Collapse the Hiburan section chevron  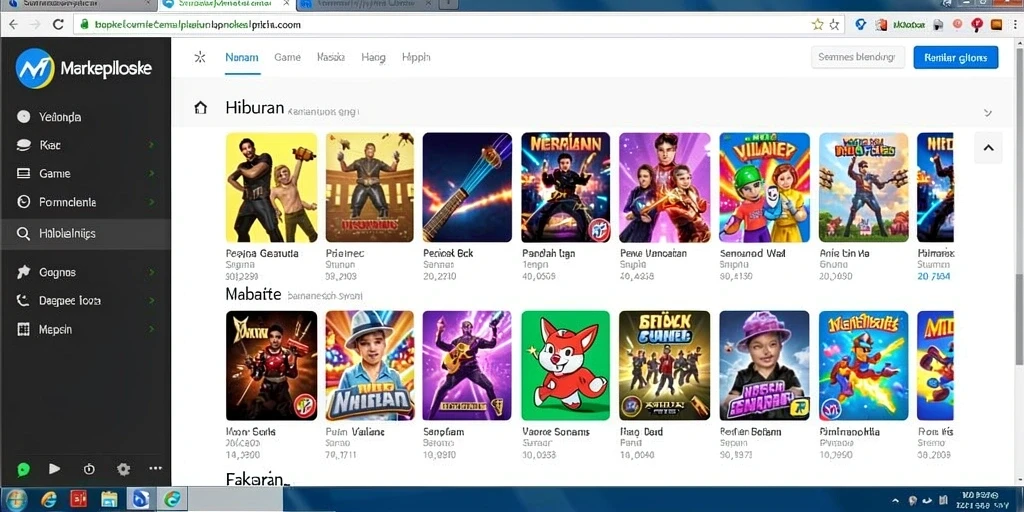(x=987, y=113)
